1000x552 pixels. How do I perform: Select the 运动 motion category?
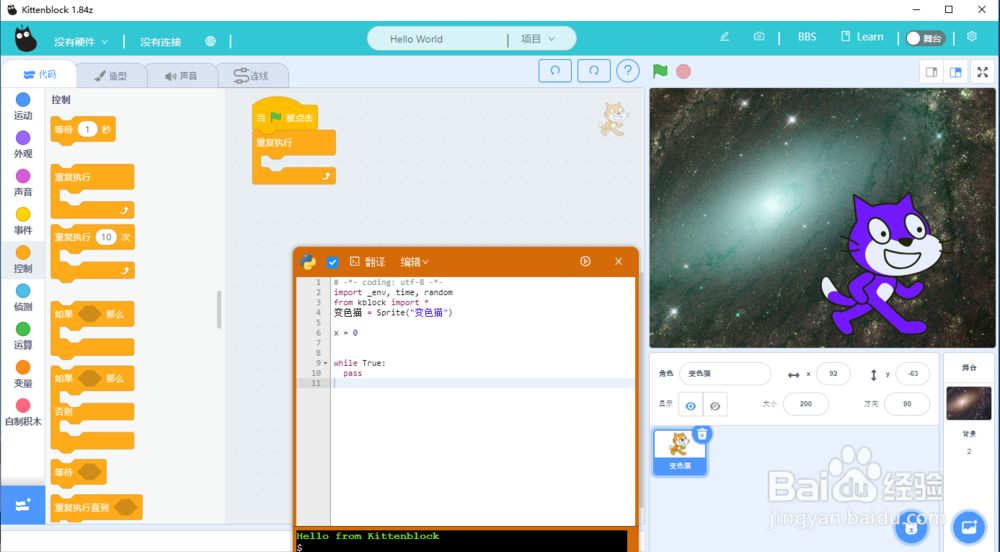point(23,106)
